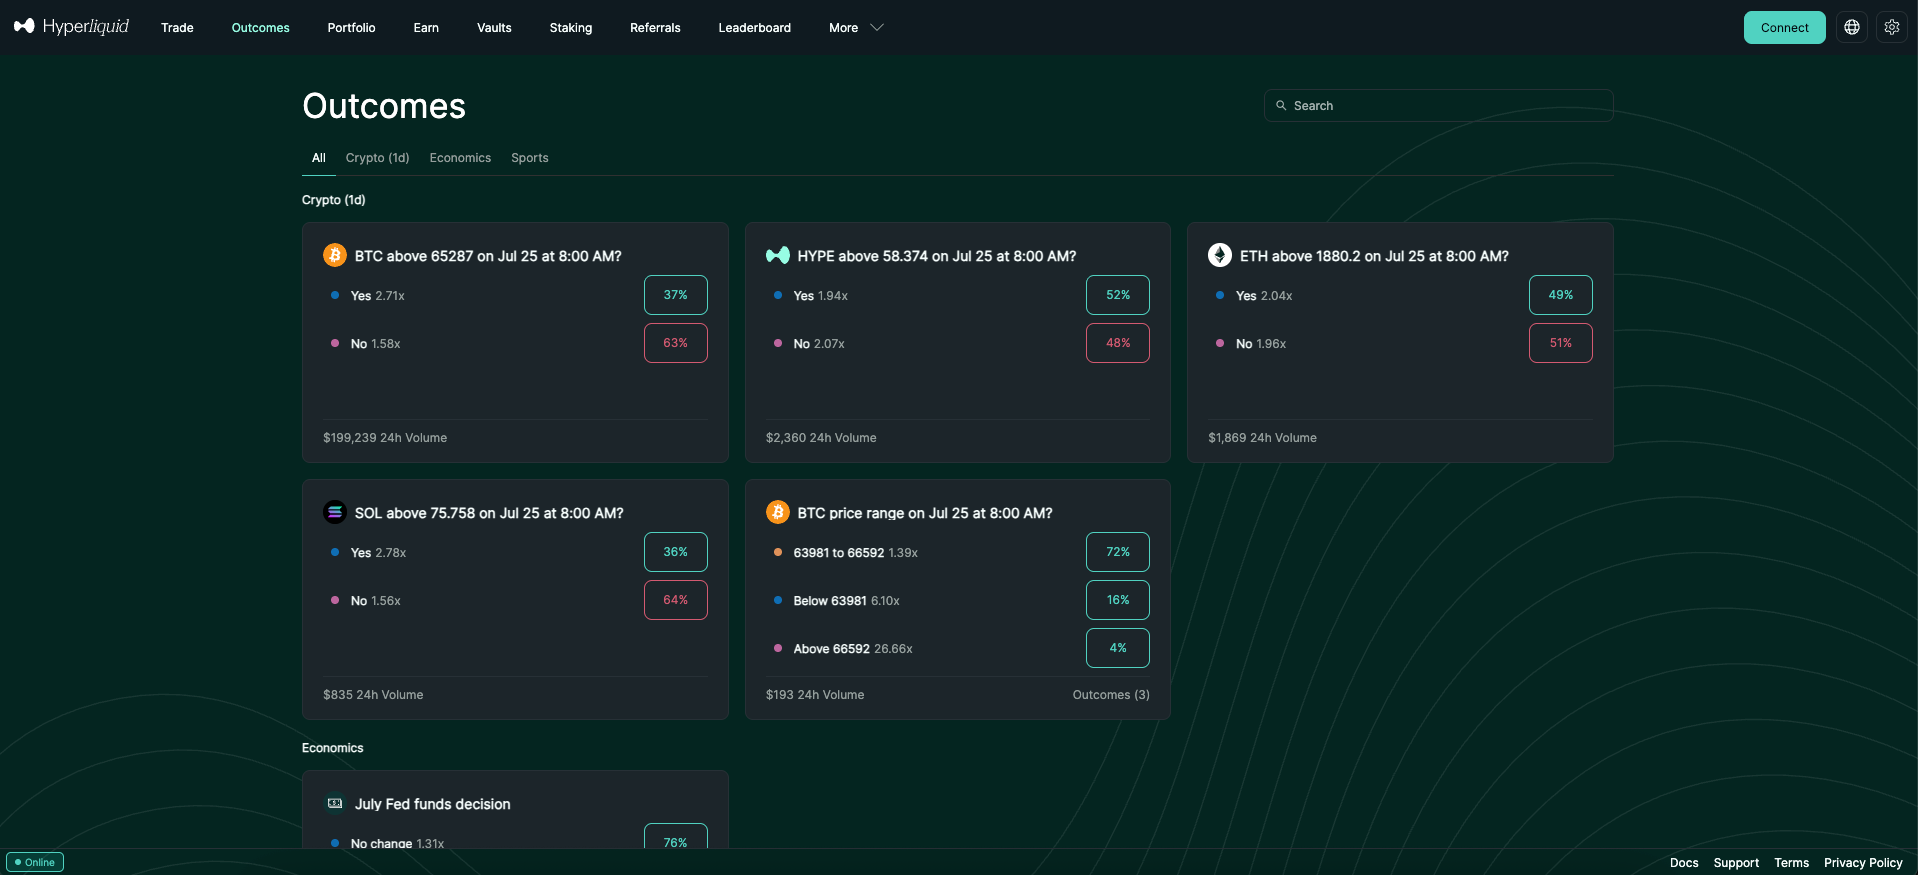Screen dimensions: 1918x875
Task: Choose No 51% on ETH market
Action: coord(1561,343)
